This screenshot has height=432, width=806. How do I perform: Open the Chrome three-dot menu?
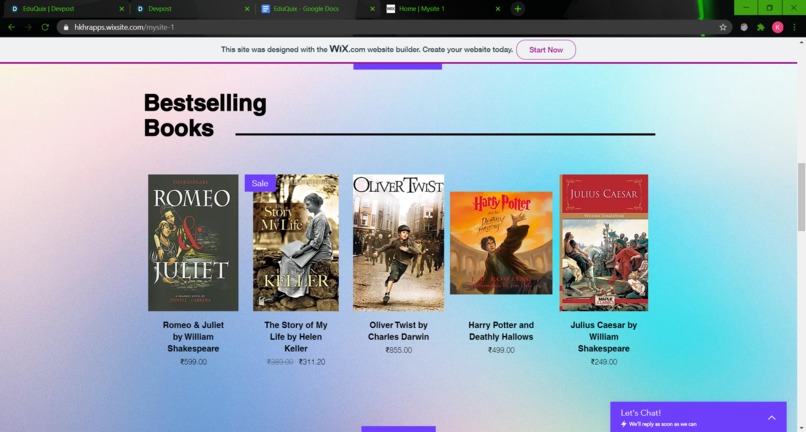pos(795,27)
